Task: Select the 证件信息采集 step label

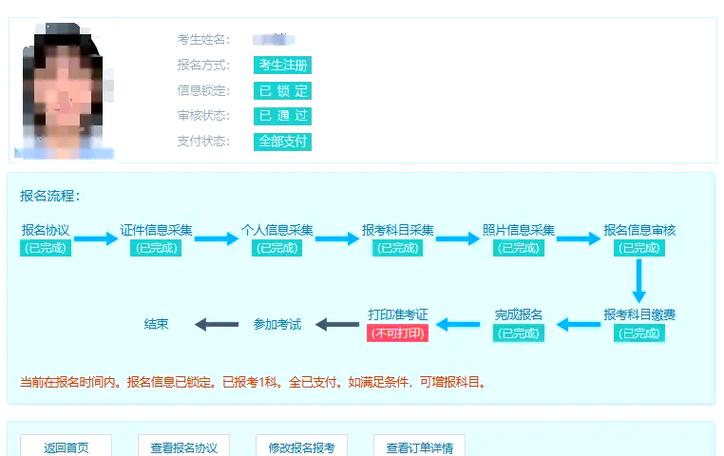Action: coord(156,230)
